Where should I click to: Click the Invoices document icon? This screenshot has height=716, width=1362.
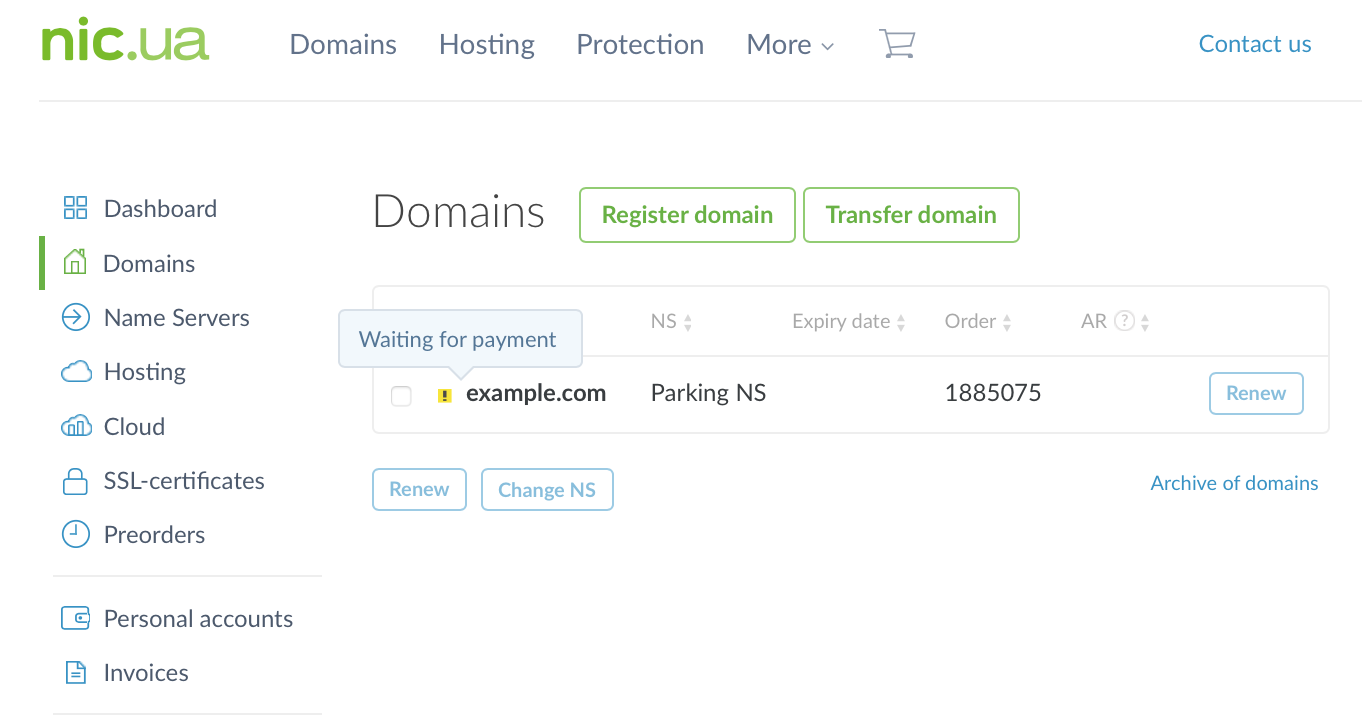tap(75, 673)
